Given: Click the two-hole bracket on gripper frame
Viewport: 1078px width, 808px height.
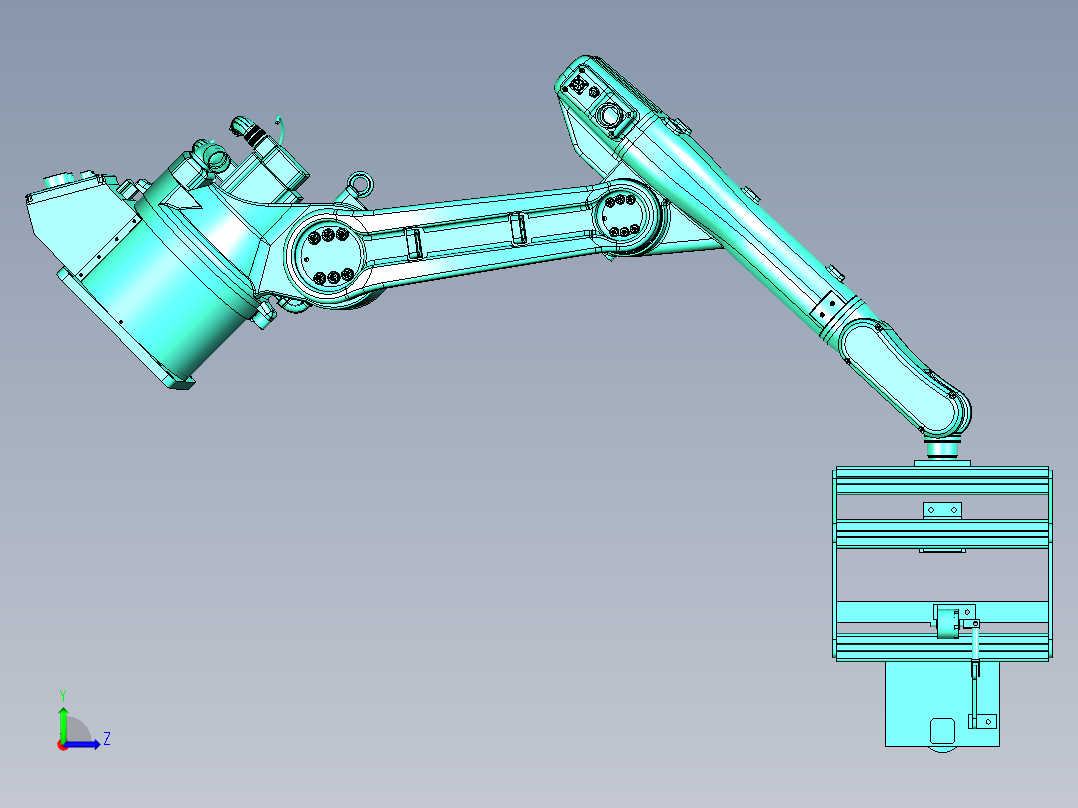Looking at the screenshot, I should [x=942, y=510].
